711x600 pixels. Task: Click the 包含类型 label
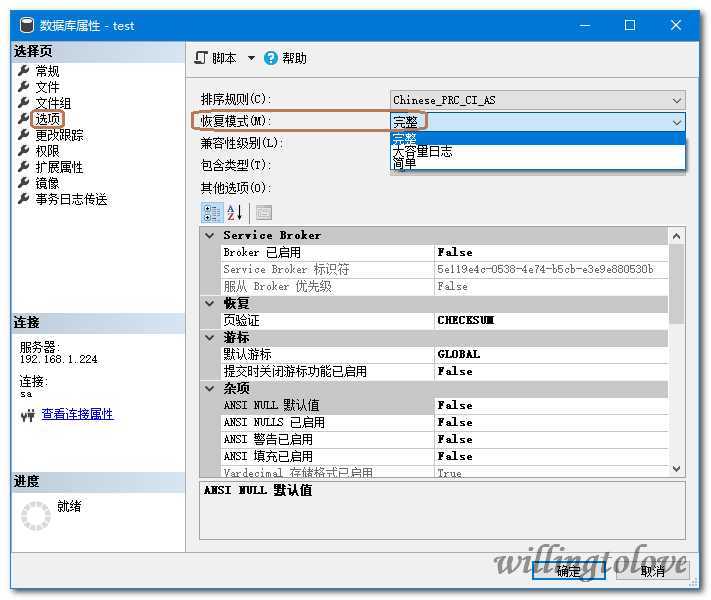tap(236, 166)
